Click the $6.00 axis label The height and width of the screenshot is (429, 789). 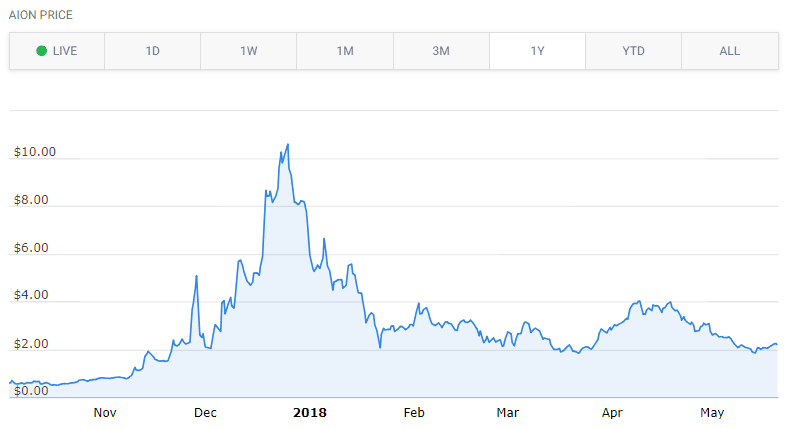click(31, 247)
